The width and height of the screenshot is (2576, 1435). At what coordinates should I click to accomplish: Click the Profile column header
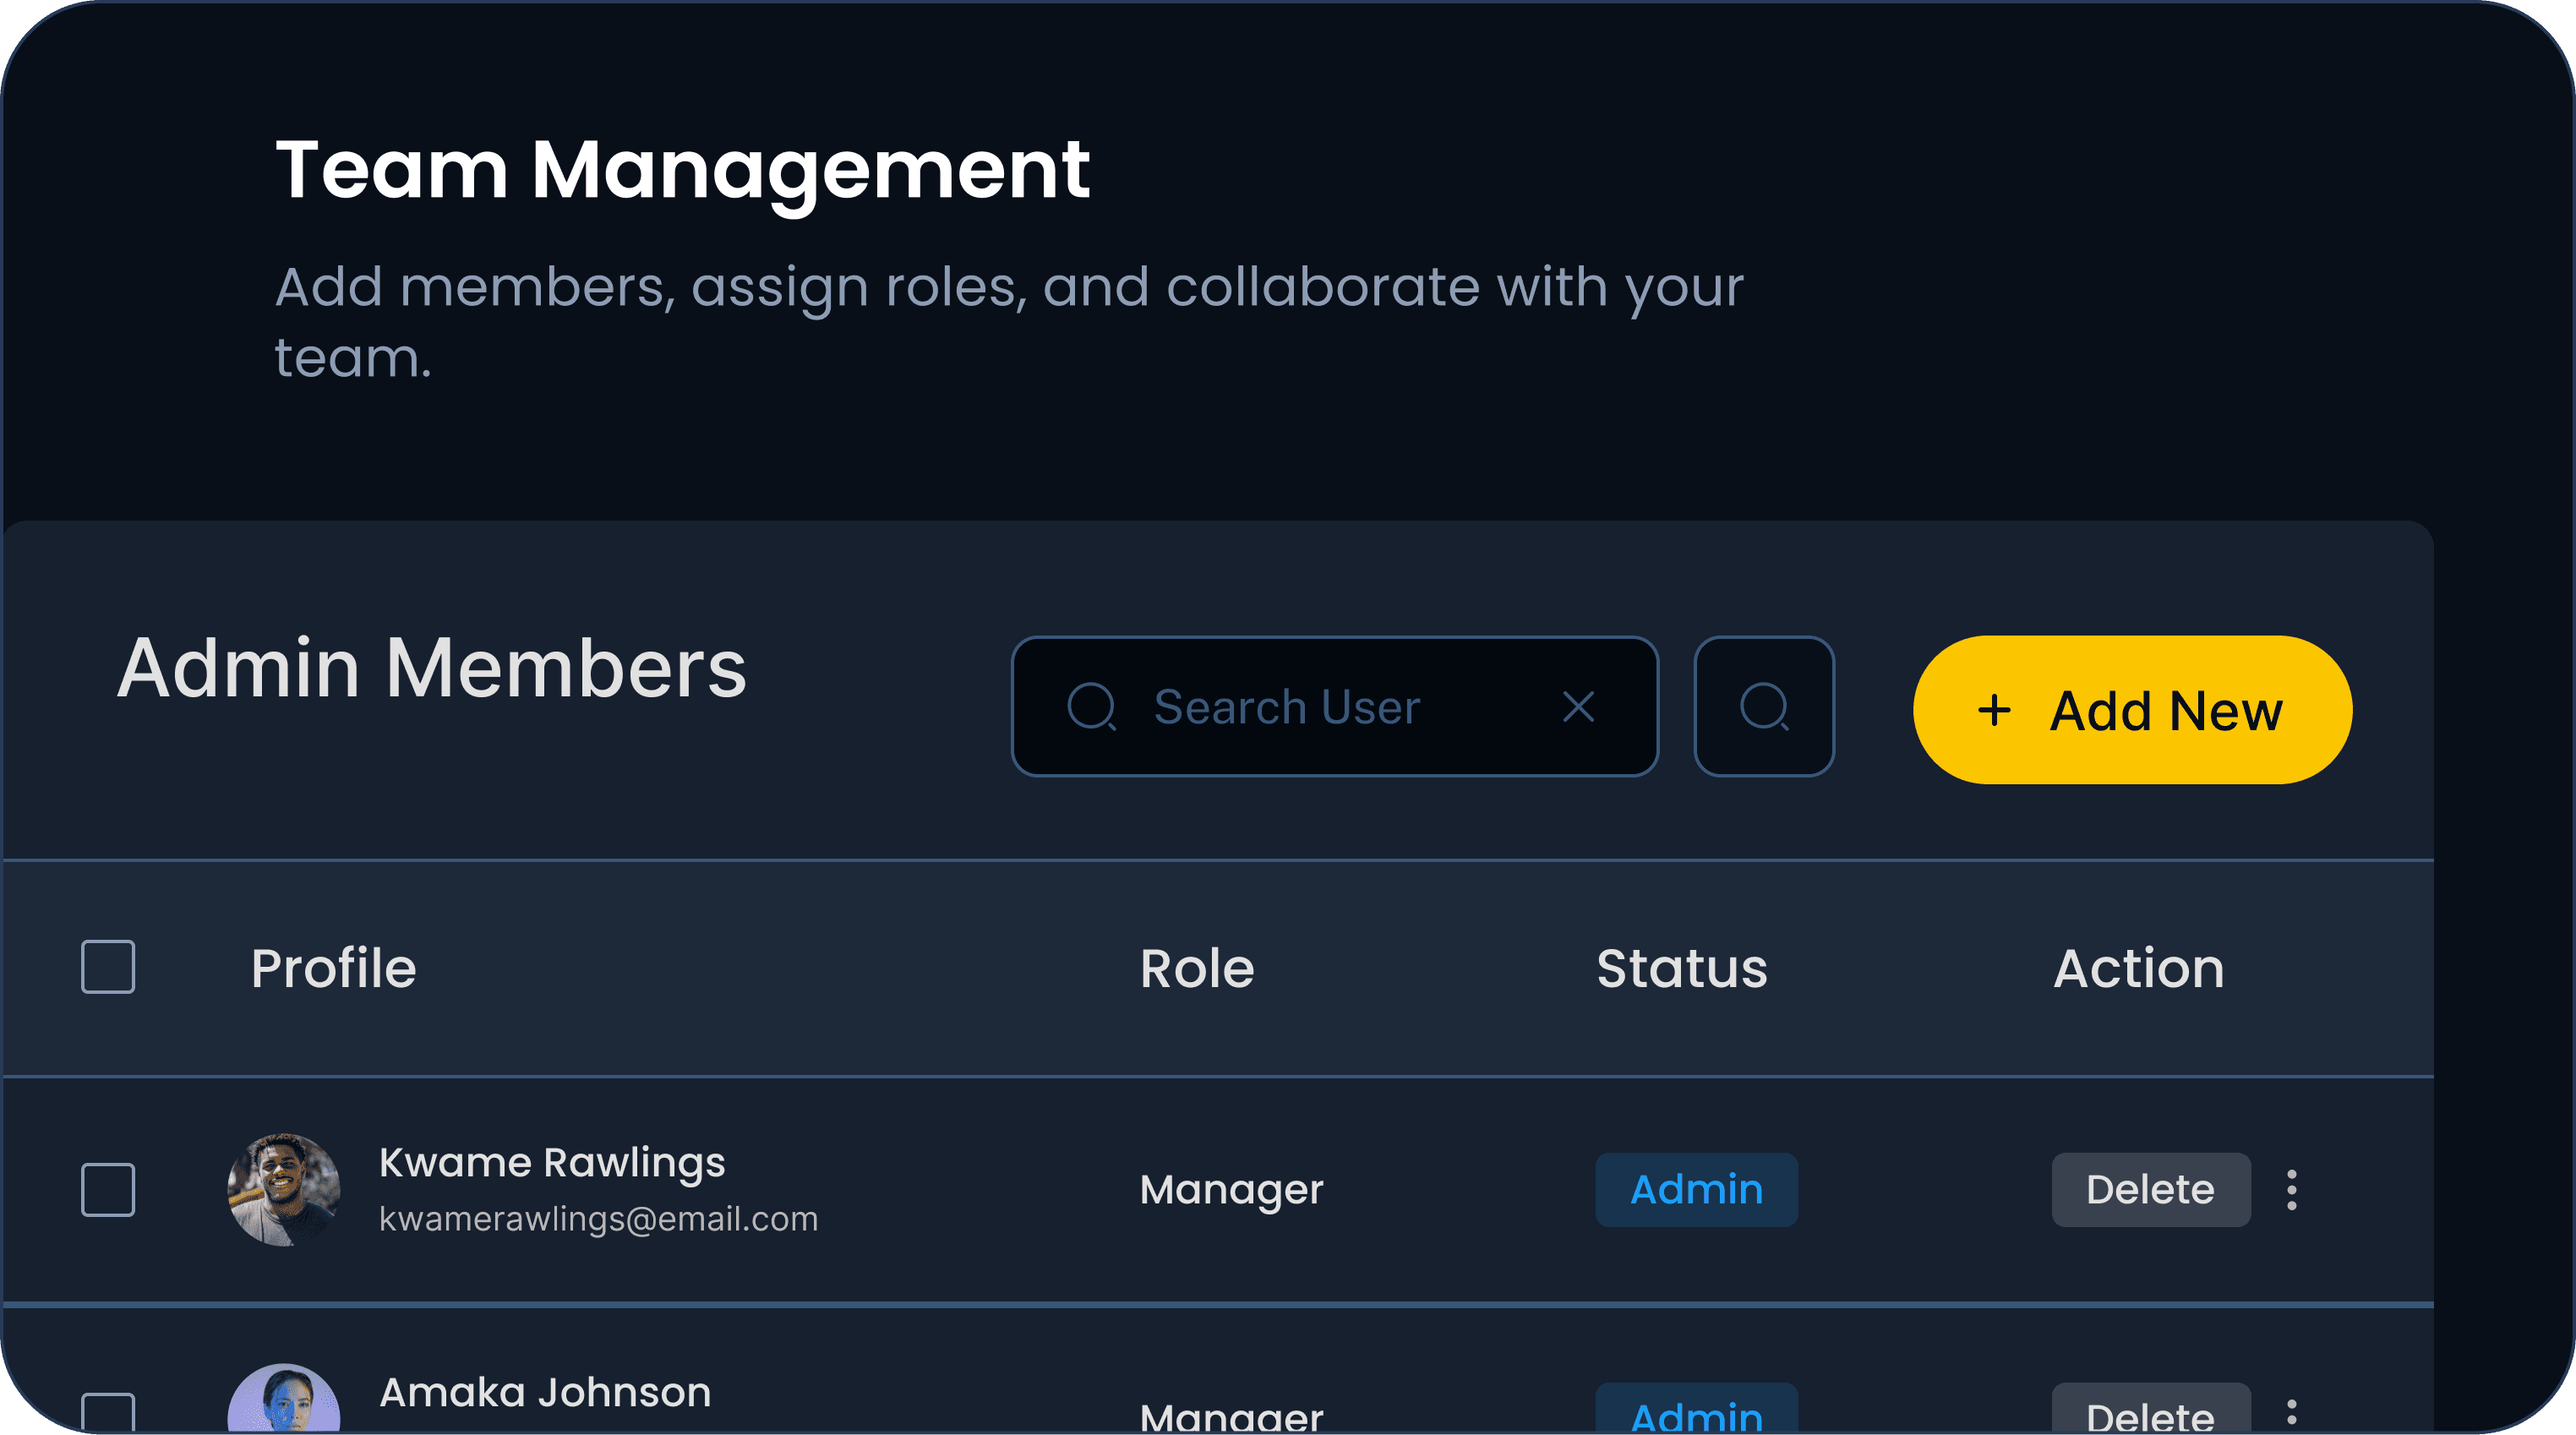[x=333, y=968]
